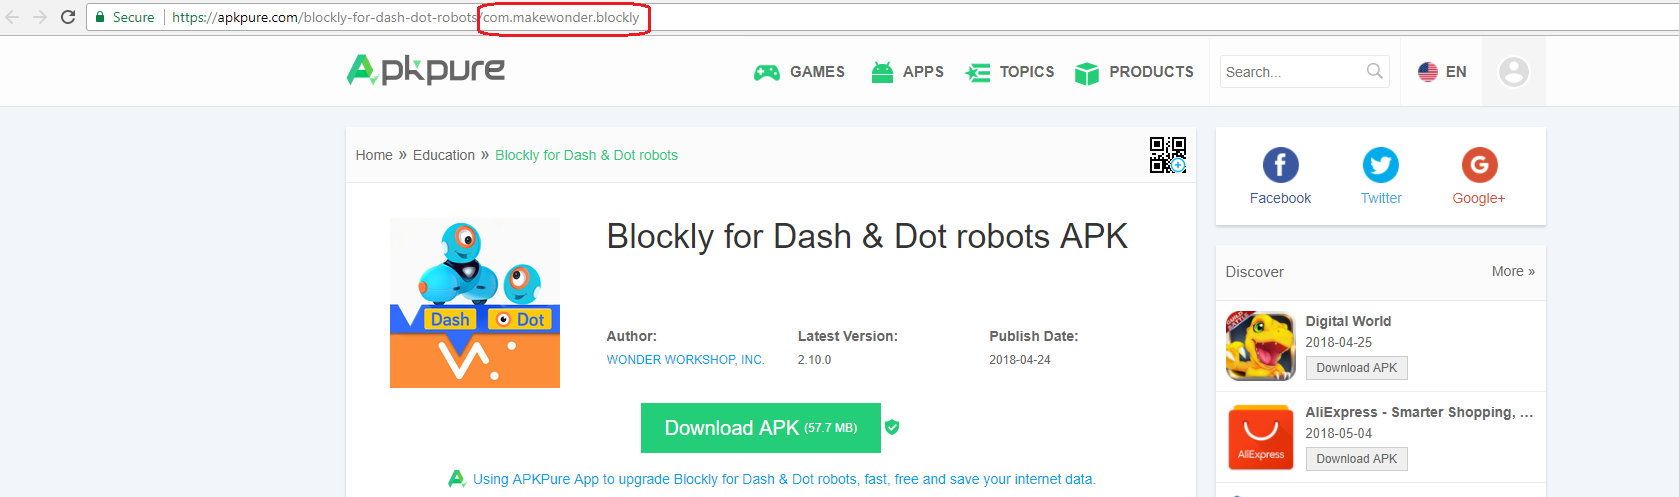Click the Download APK green button
Viewport: 1679px width, 497px height.
pyautogui.click(x=761, y=428)
